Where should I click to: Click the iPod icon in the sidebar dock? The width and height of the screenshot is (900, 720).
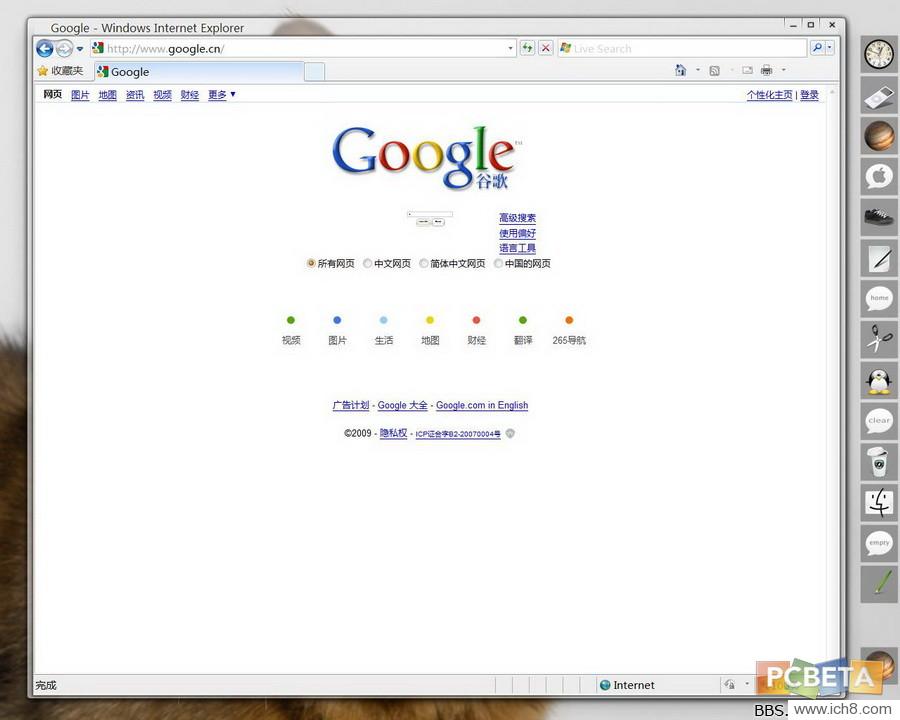tap(879, 96)
